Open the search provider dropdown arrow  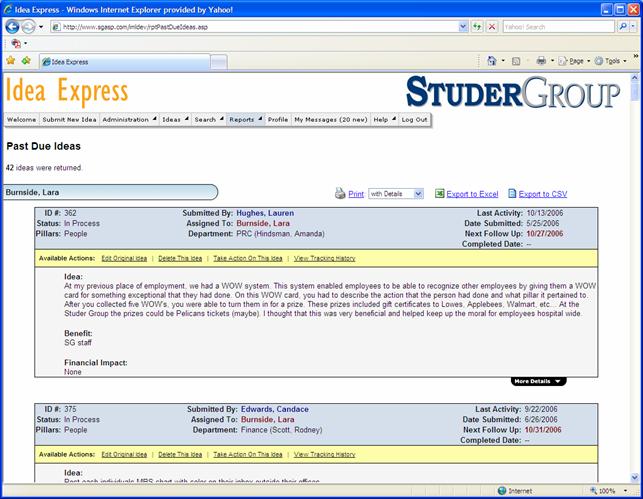coord(633,27)
